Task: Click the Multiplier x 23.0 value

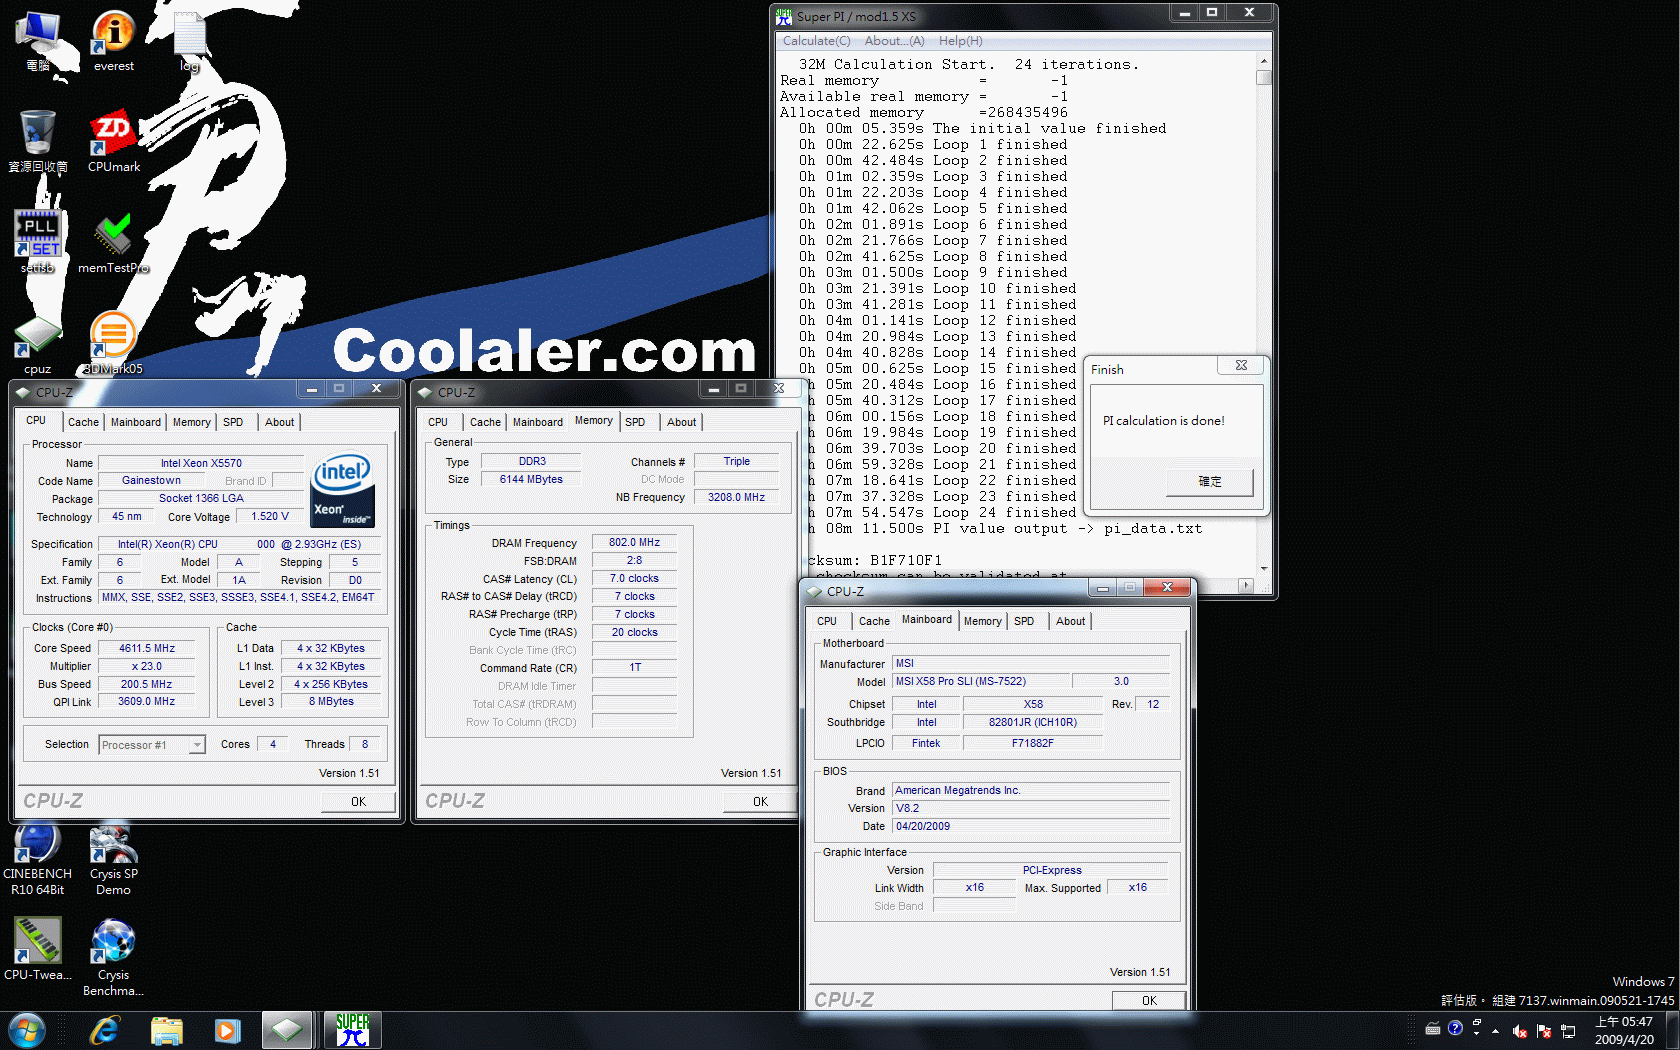Action: coord(147,666)
